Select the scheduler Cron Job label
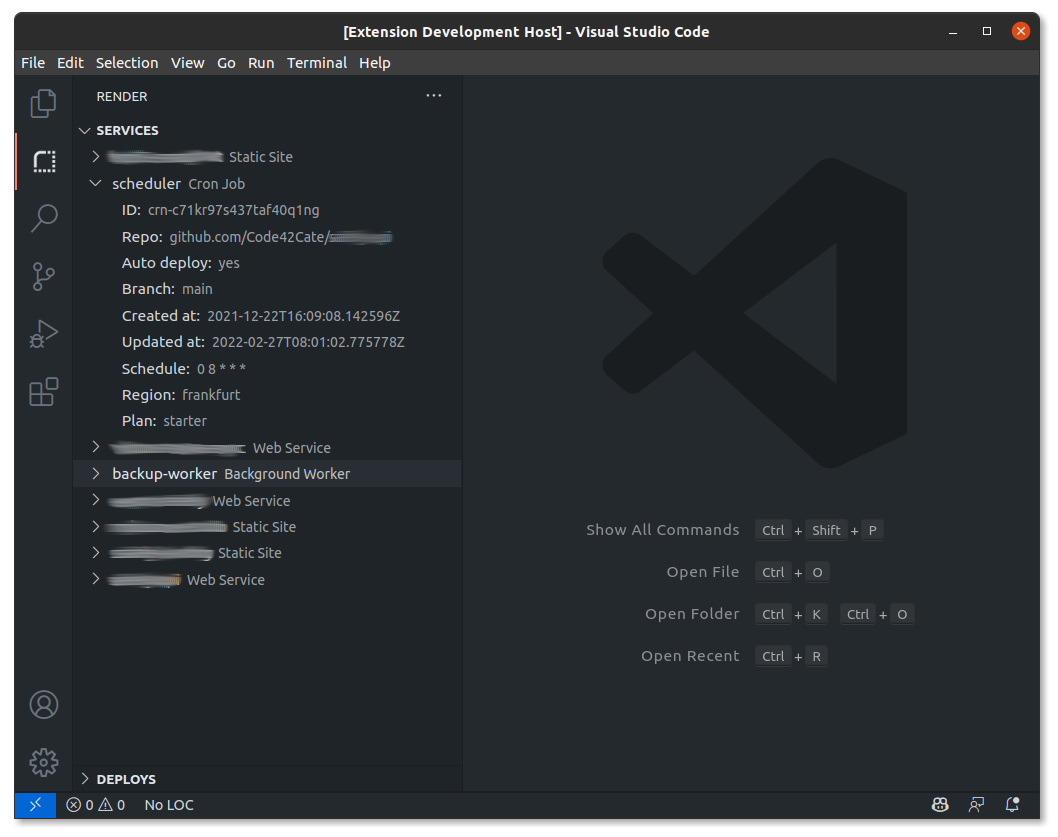 pos(178,184)
